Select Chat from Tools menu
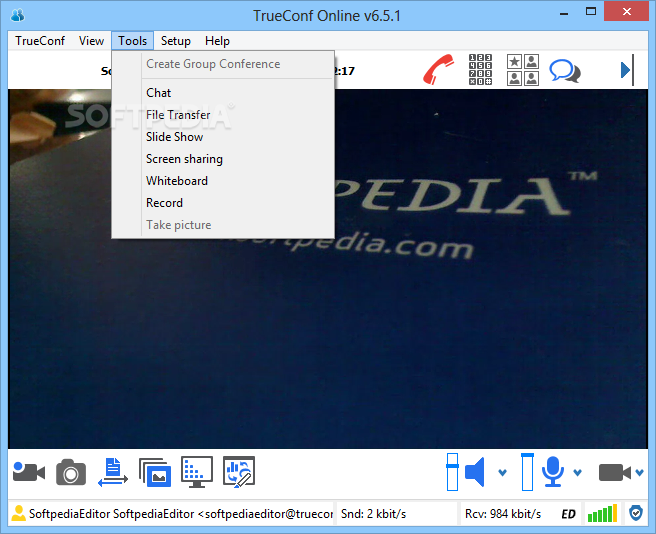656x534 pixels. pyautogui.click(x=223, y=92)
